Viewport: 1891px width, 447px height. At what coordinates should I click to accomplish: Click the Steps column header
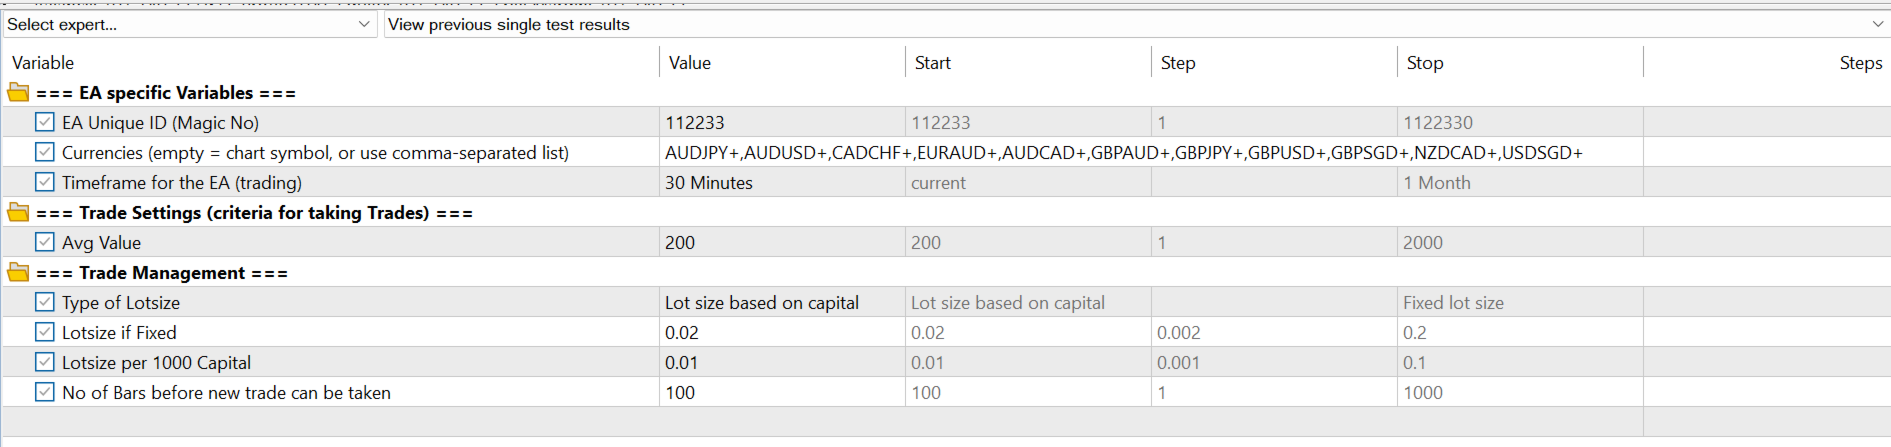click(1860, 63)
